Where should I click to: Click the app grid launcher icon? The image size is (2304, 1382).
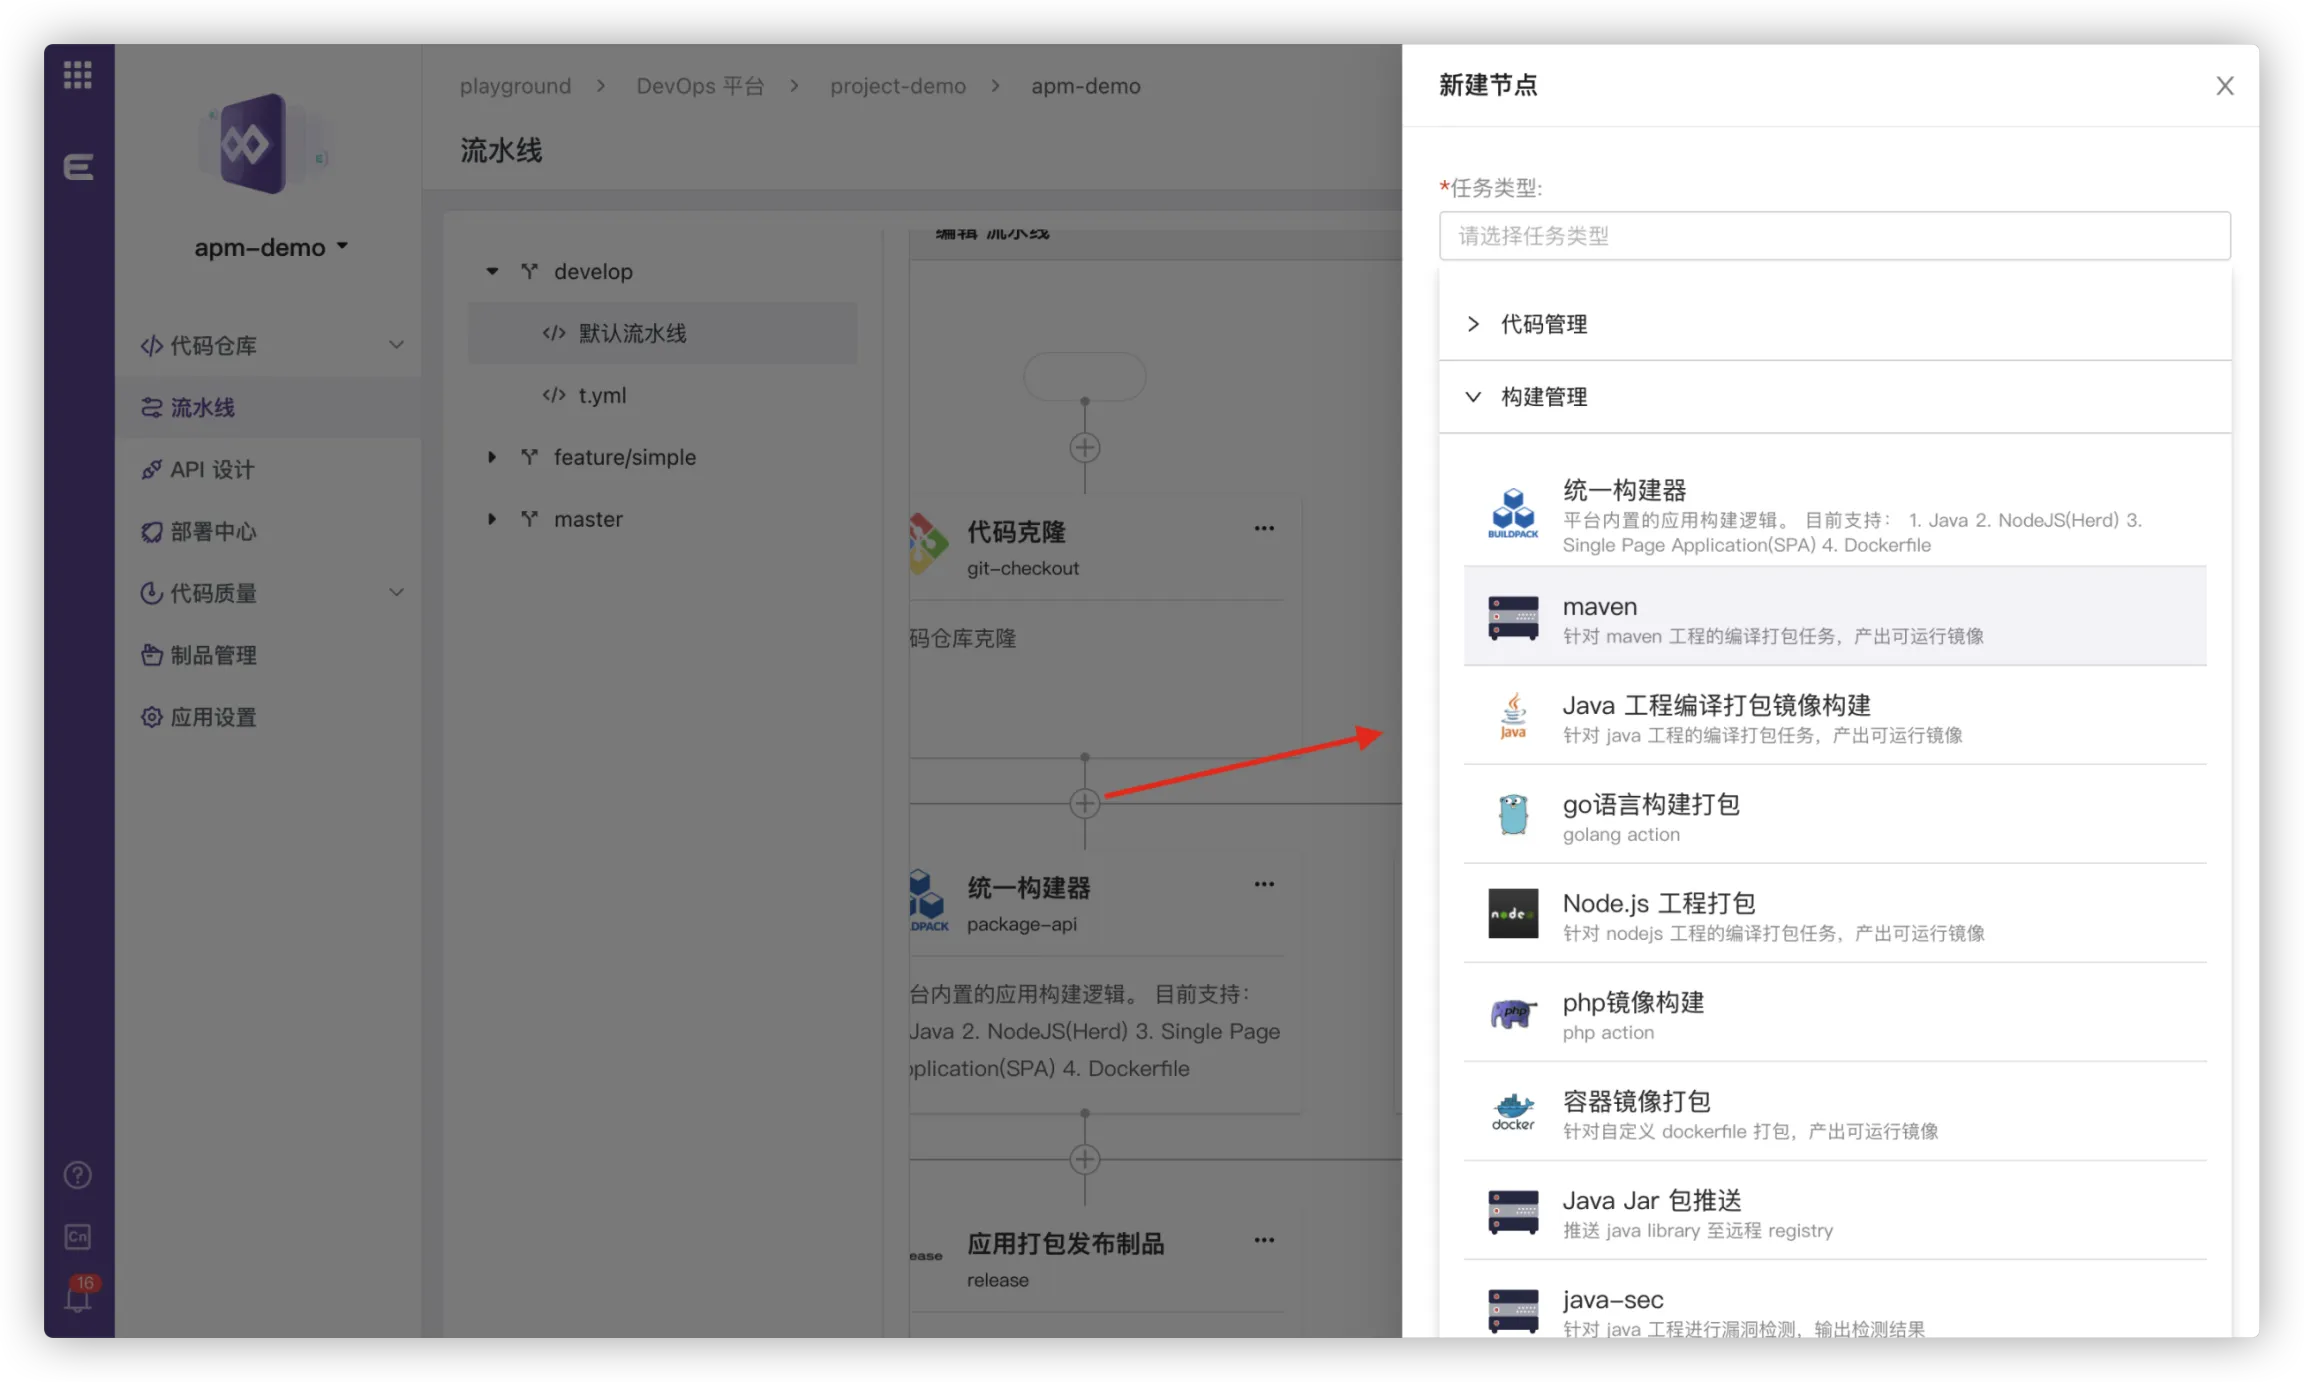point(78,75)
